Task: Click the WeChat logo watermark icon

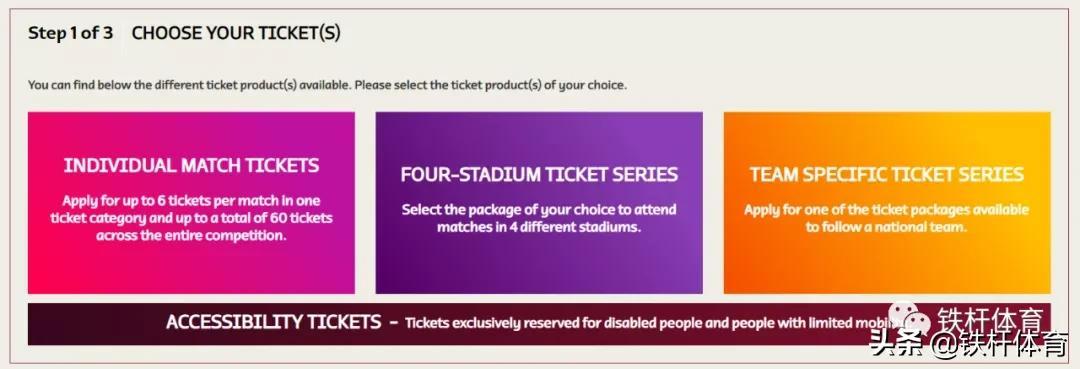Action: pyautogui.click(x=909, y=319)
